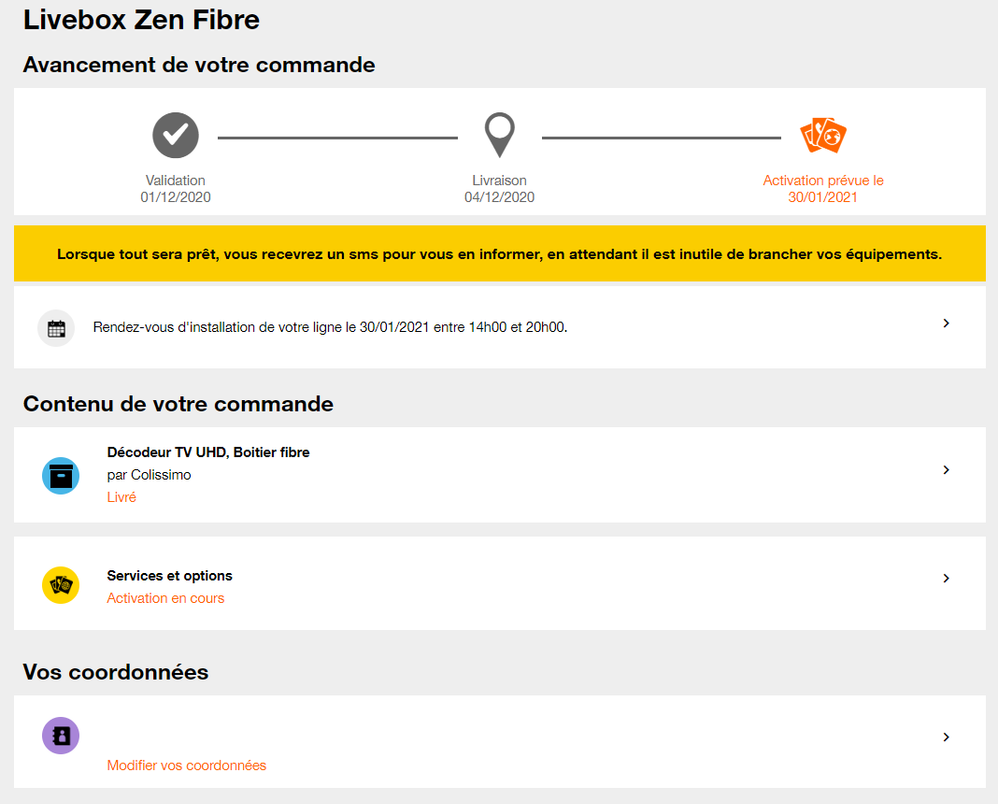
Task: Expand the Vos coordonnées row chevron
Action: [946, 737]
